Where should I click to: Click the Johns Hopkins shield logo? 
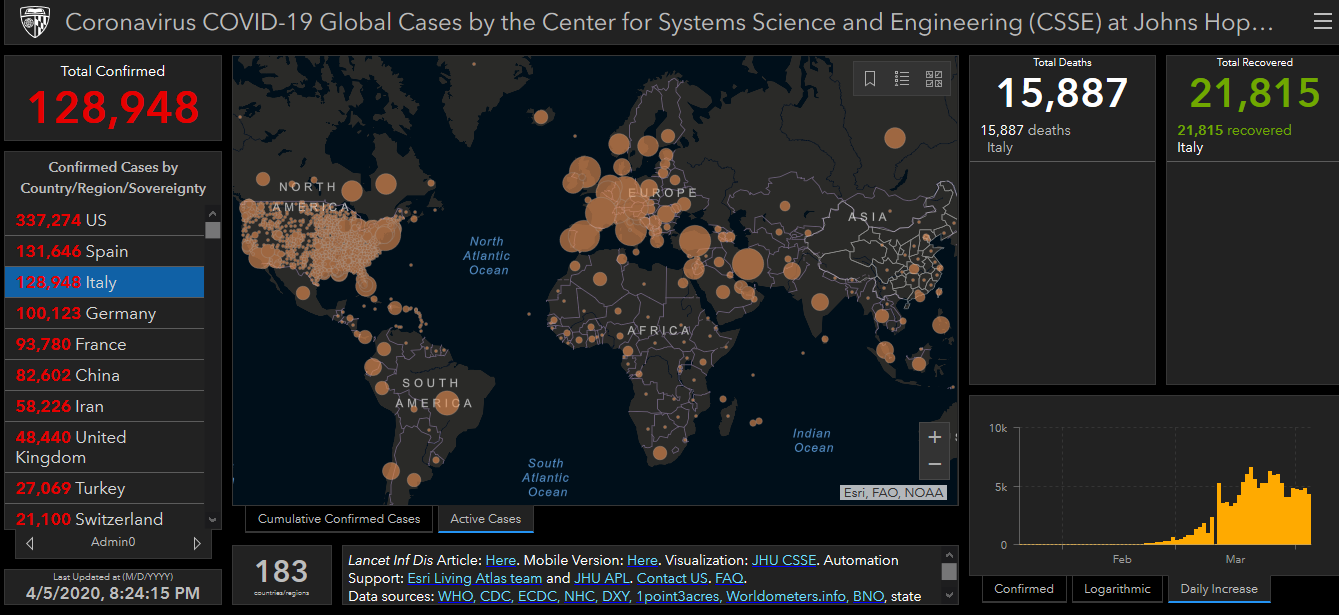point(35,22)
